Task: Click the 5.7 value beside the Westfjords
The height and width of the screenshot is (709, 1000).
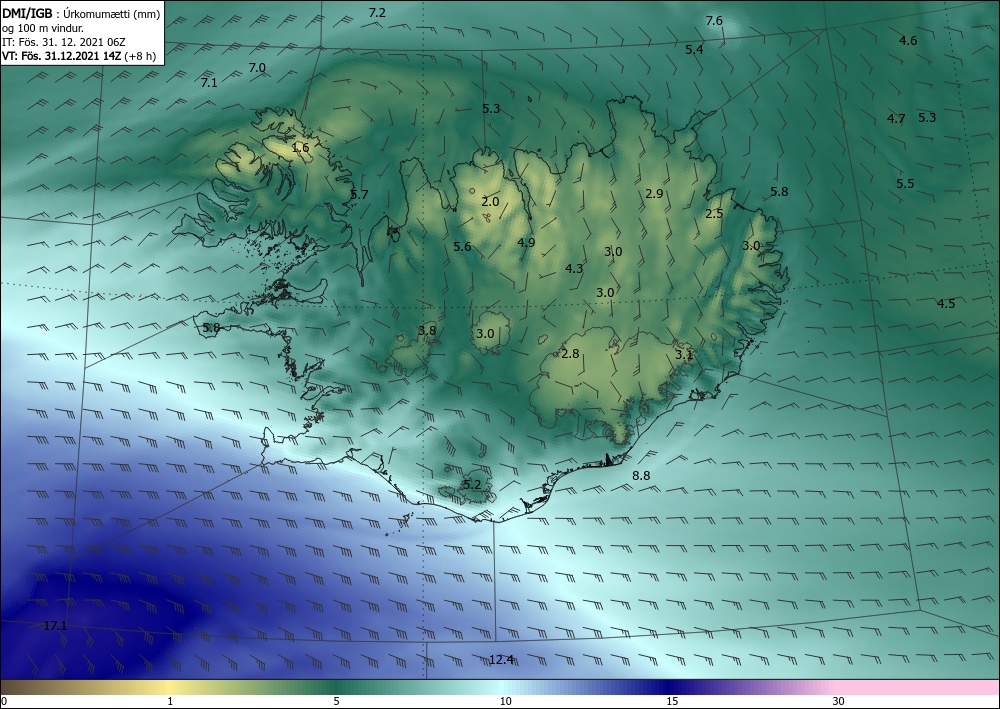Action: pyautogui.click(x=359, y=194)
